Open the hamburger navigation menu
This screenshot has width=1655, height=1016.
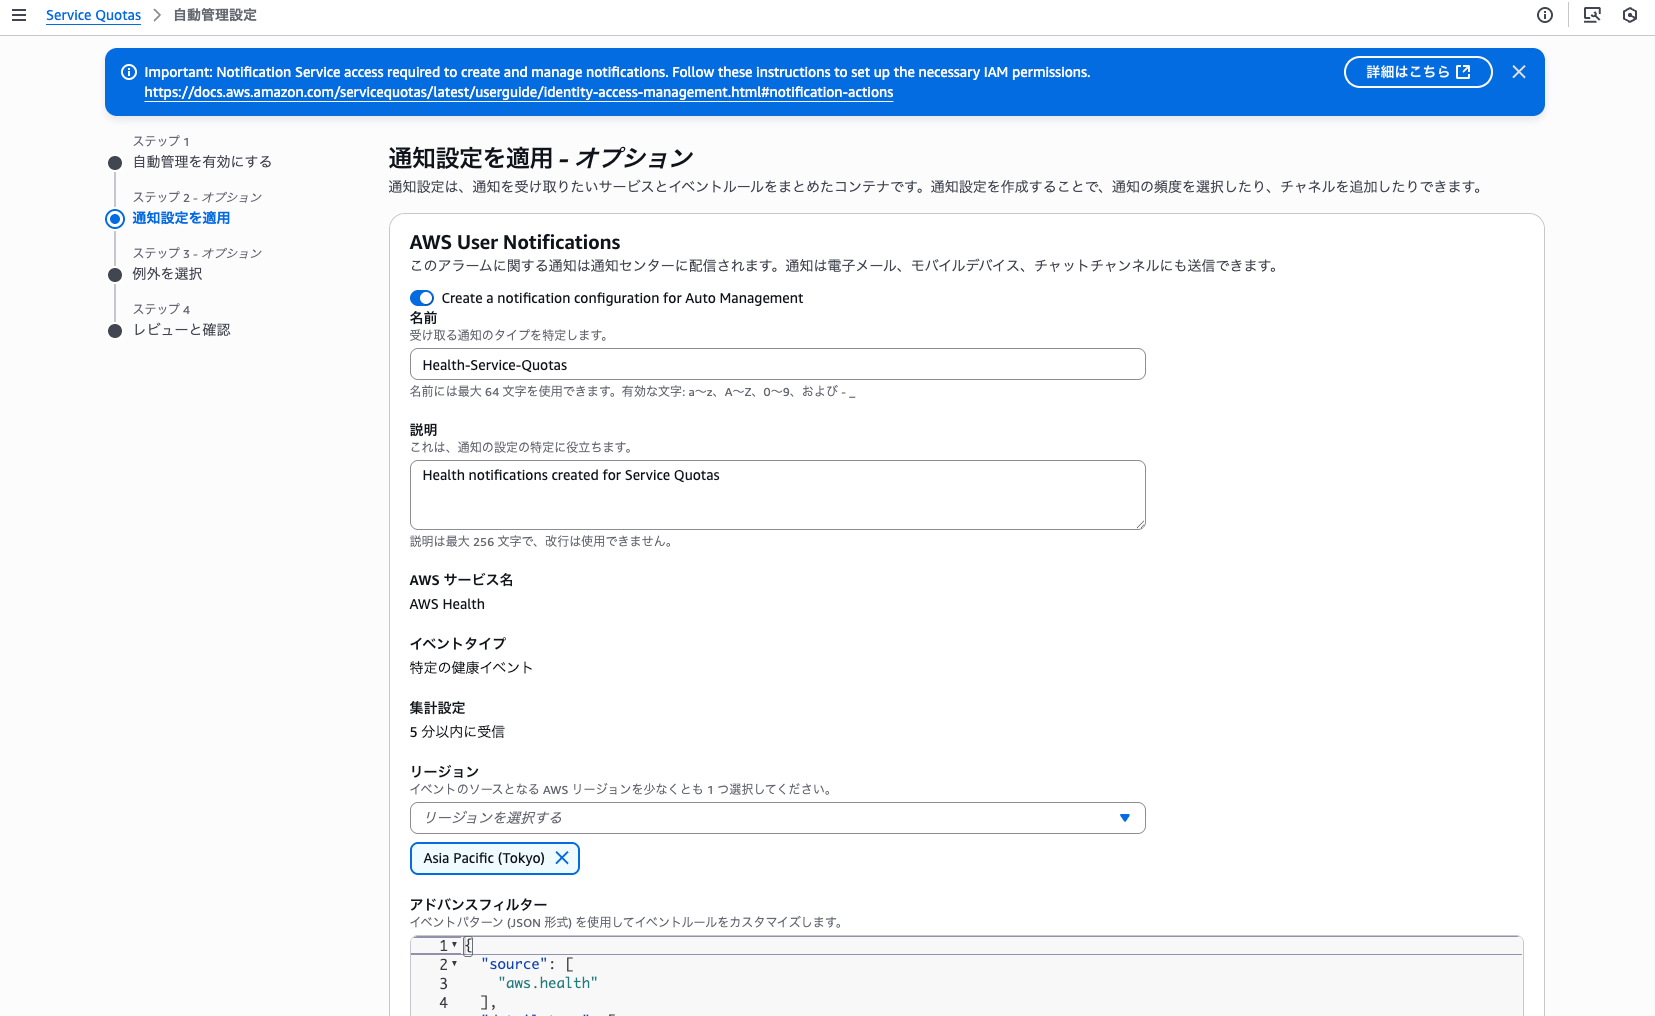(19, 15)
